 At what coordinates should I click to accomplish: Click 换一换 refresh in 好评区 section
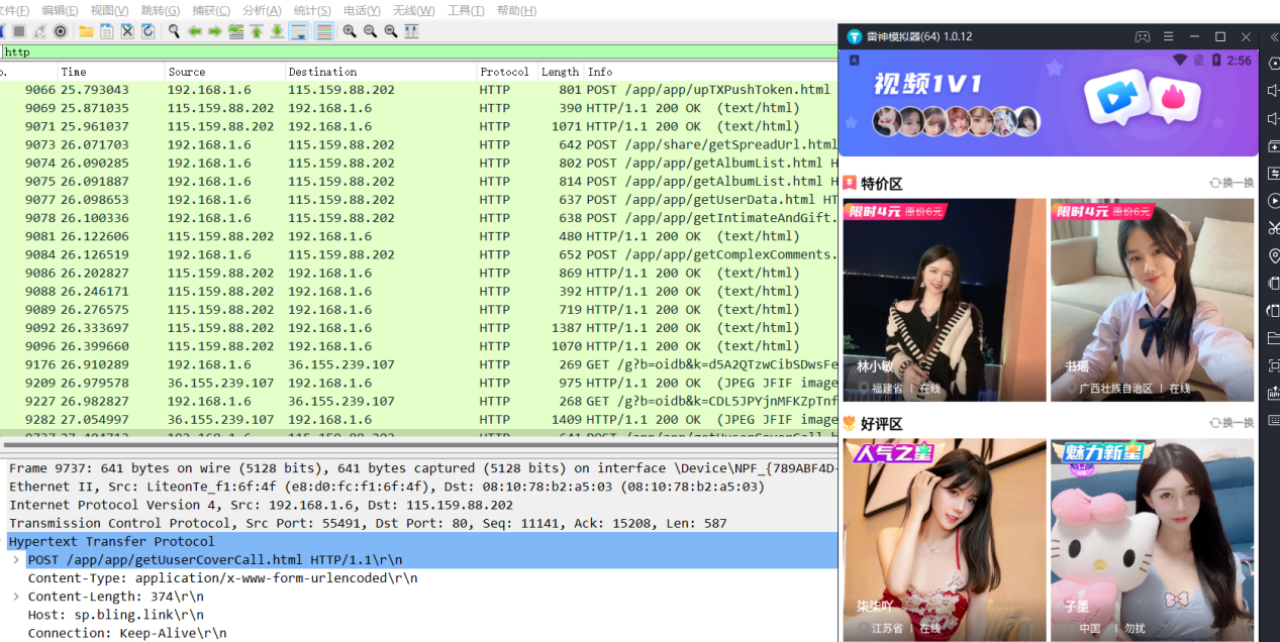(x=1232, y=423)
